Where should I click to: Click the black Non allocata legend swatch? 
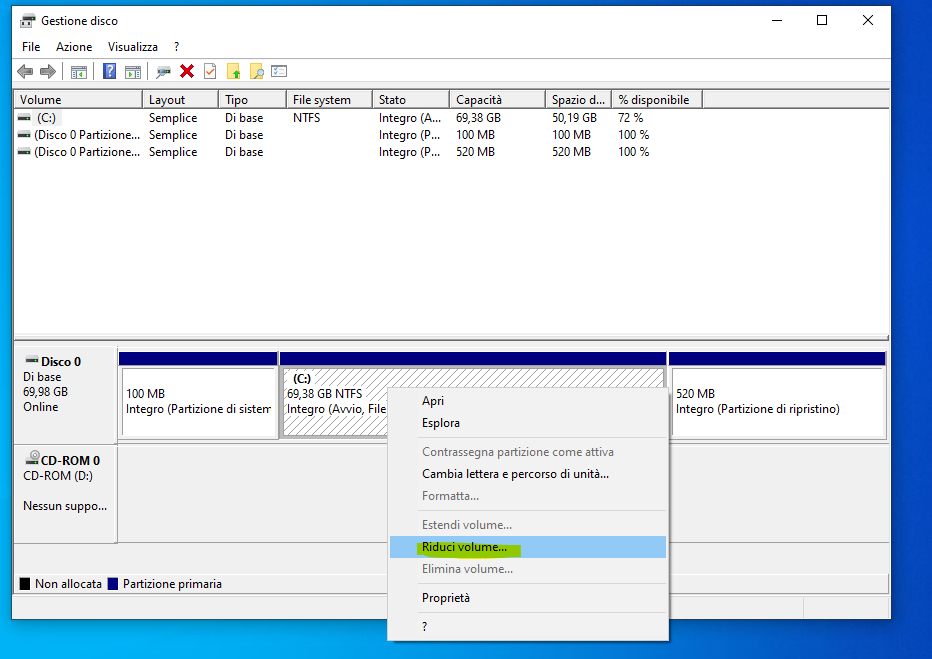coord(25,584)
